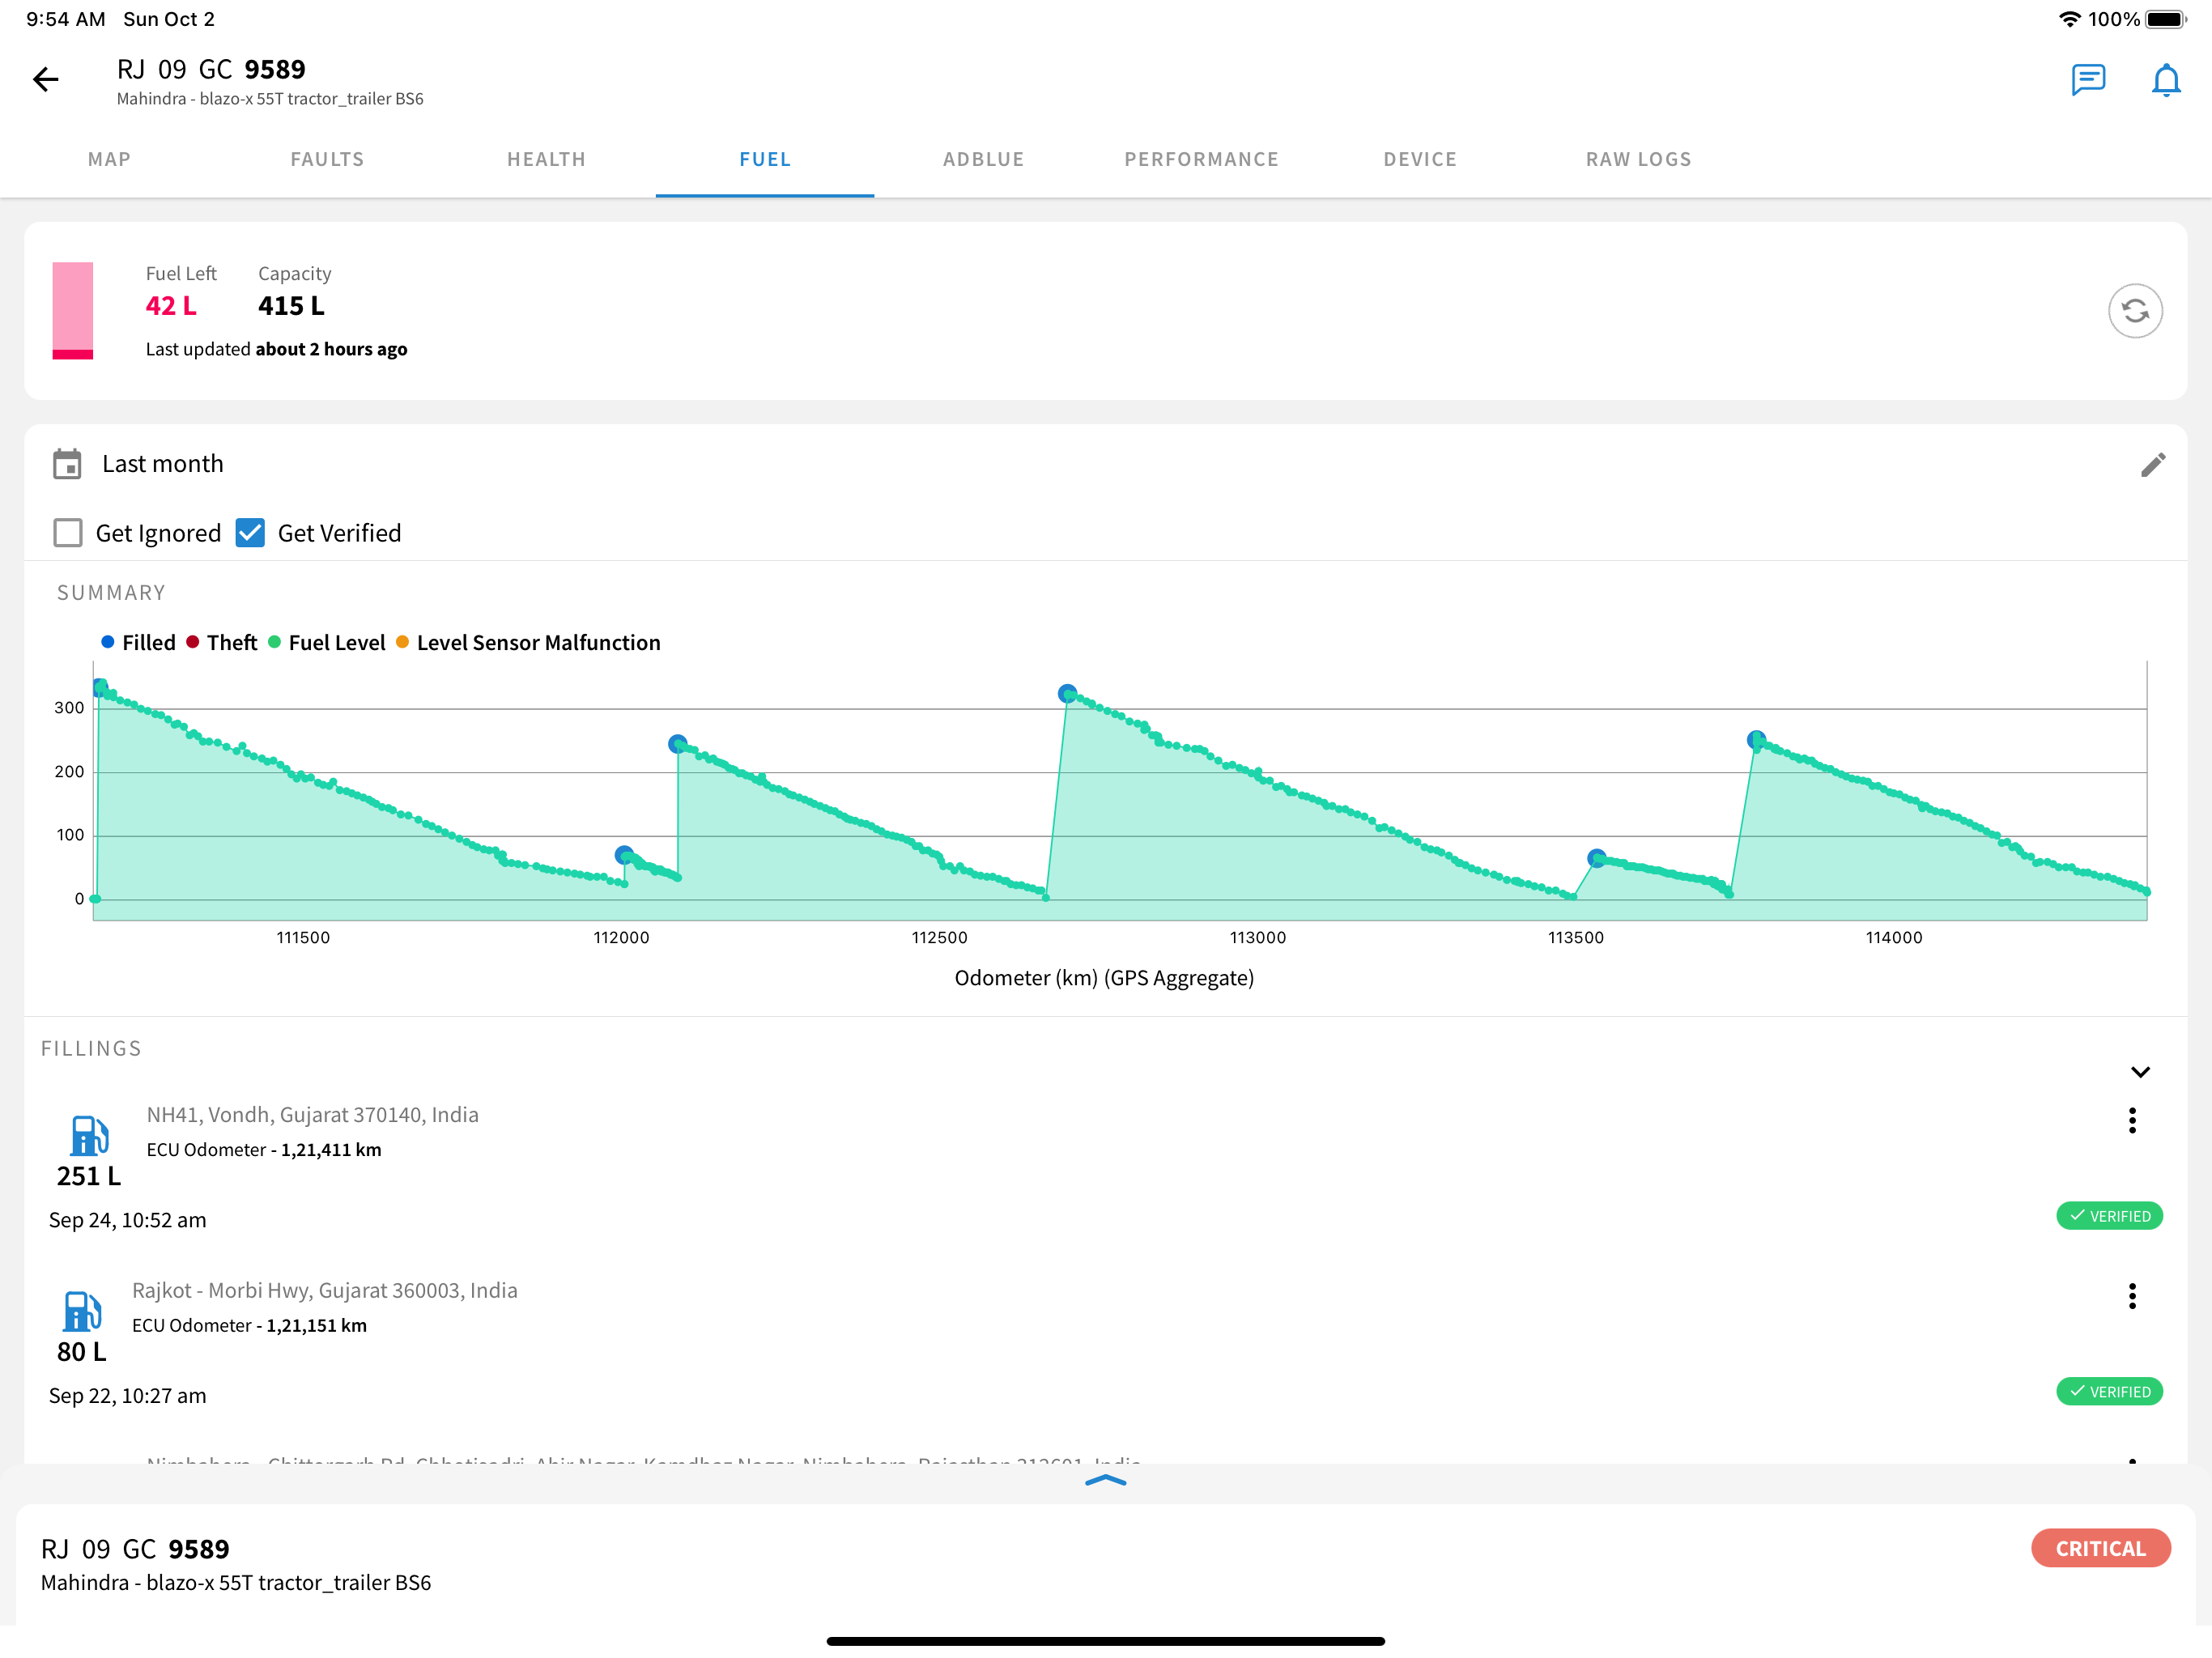Screen dimensions: 2212x1658
Task: Expand the bottom vehicle panel chevron
Action: (x=1105, y=1481)
